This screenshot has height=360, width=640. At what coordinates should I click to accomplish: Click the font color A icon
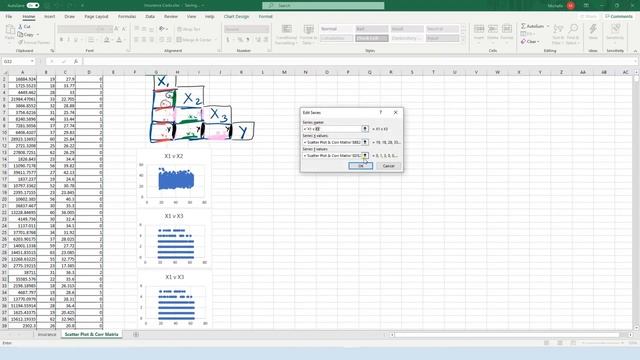(x=119, y=40)
